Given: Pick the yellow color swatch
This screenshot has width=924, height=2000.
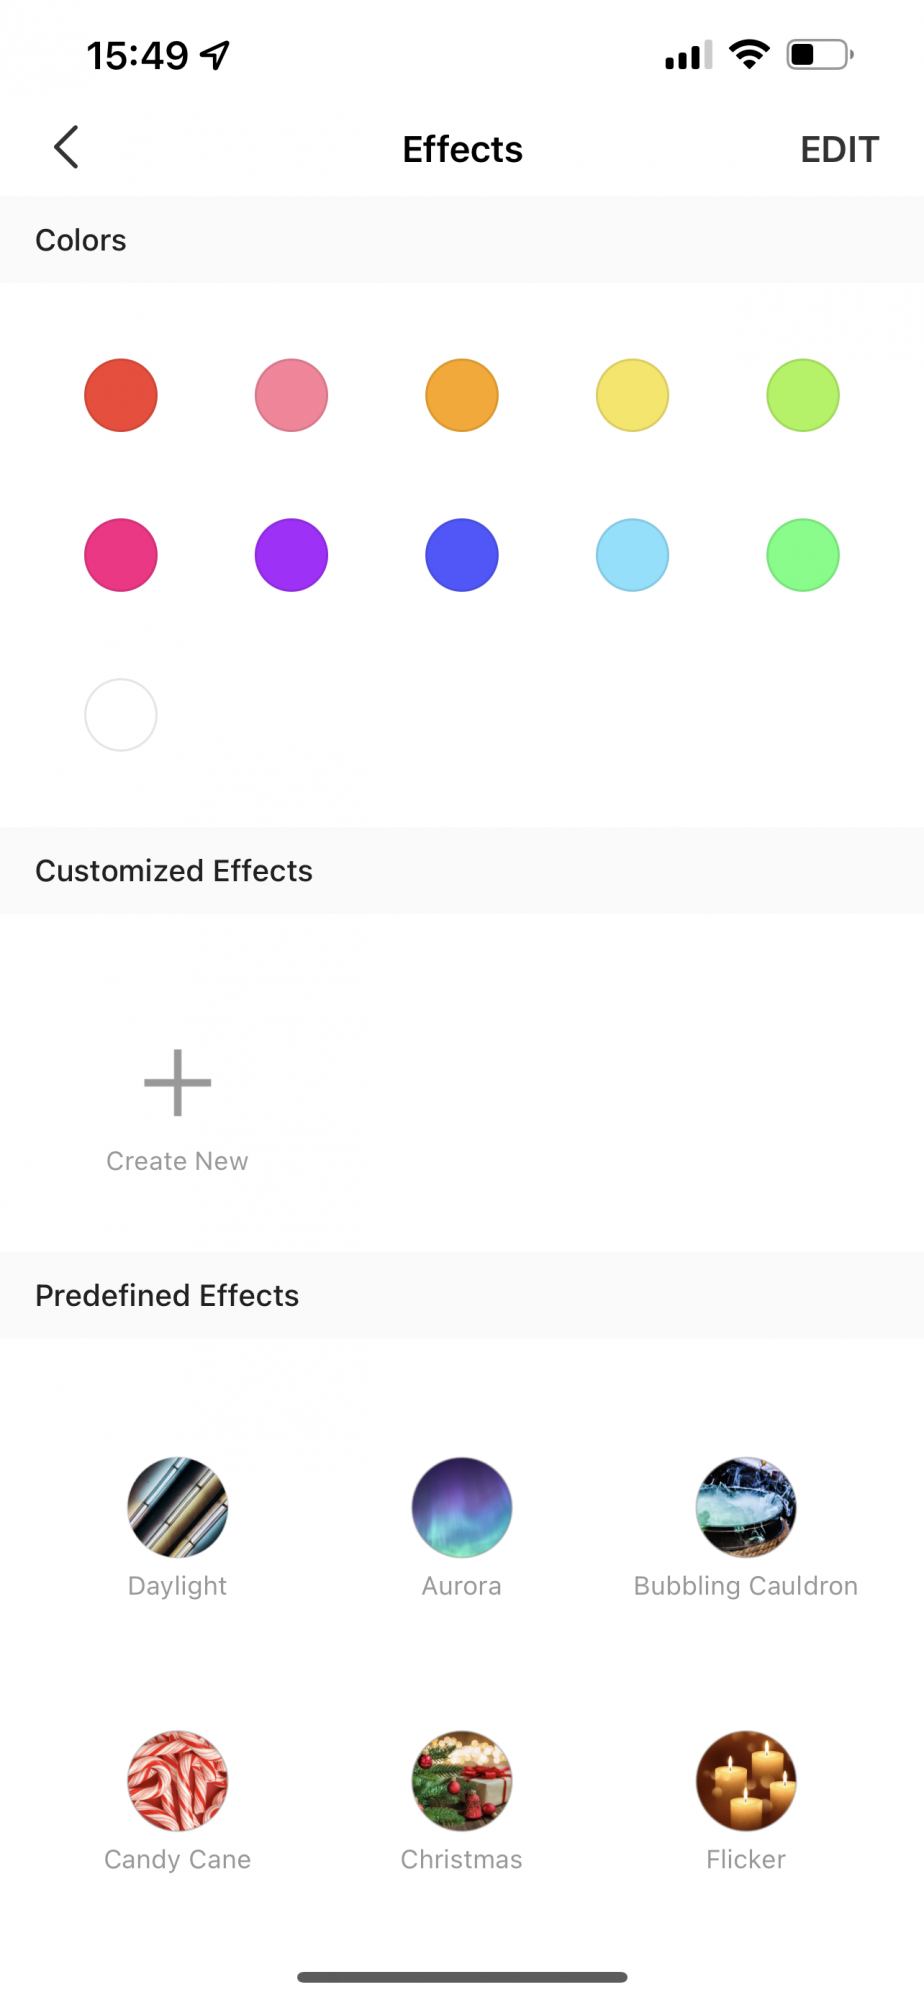Looking at the screenshot, I should [x=632, y=395].
